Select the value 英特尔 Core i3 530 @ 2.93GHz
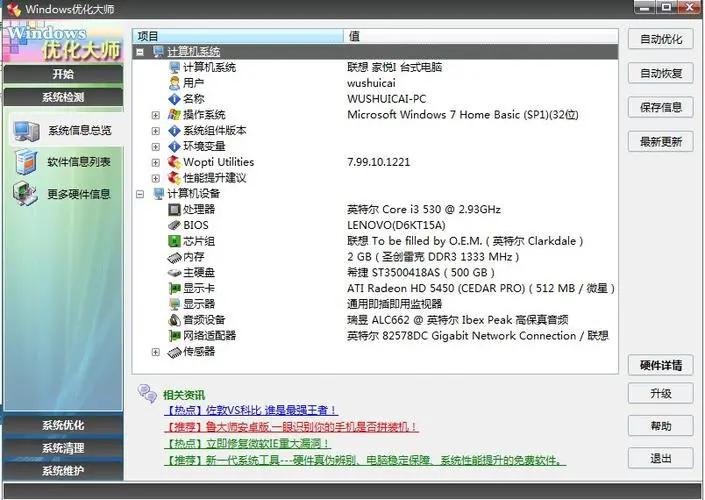 [424, 210]
